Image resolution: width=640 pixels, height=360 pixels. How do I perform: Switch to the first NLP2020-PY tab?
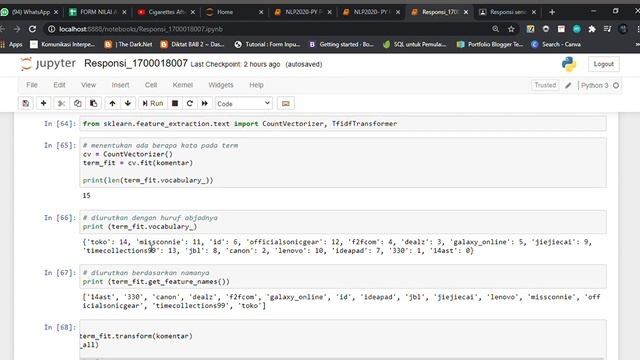[303, 12]
